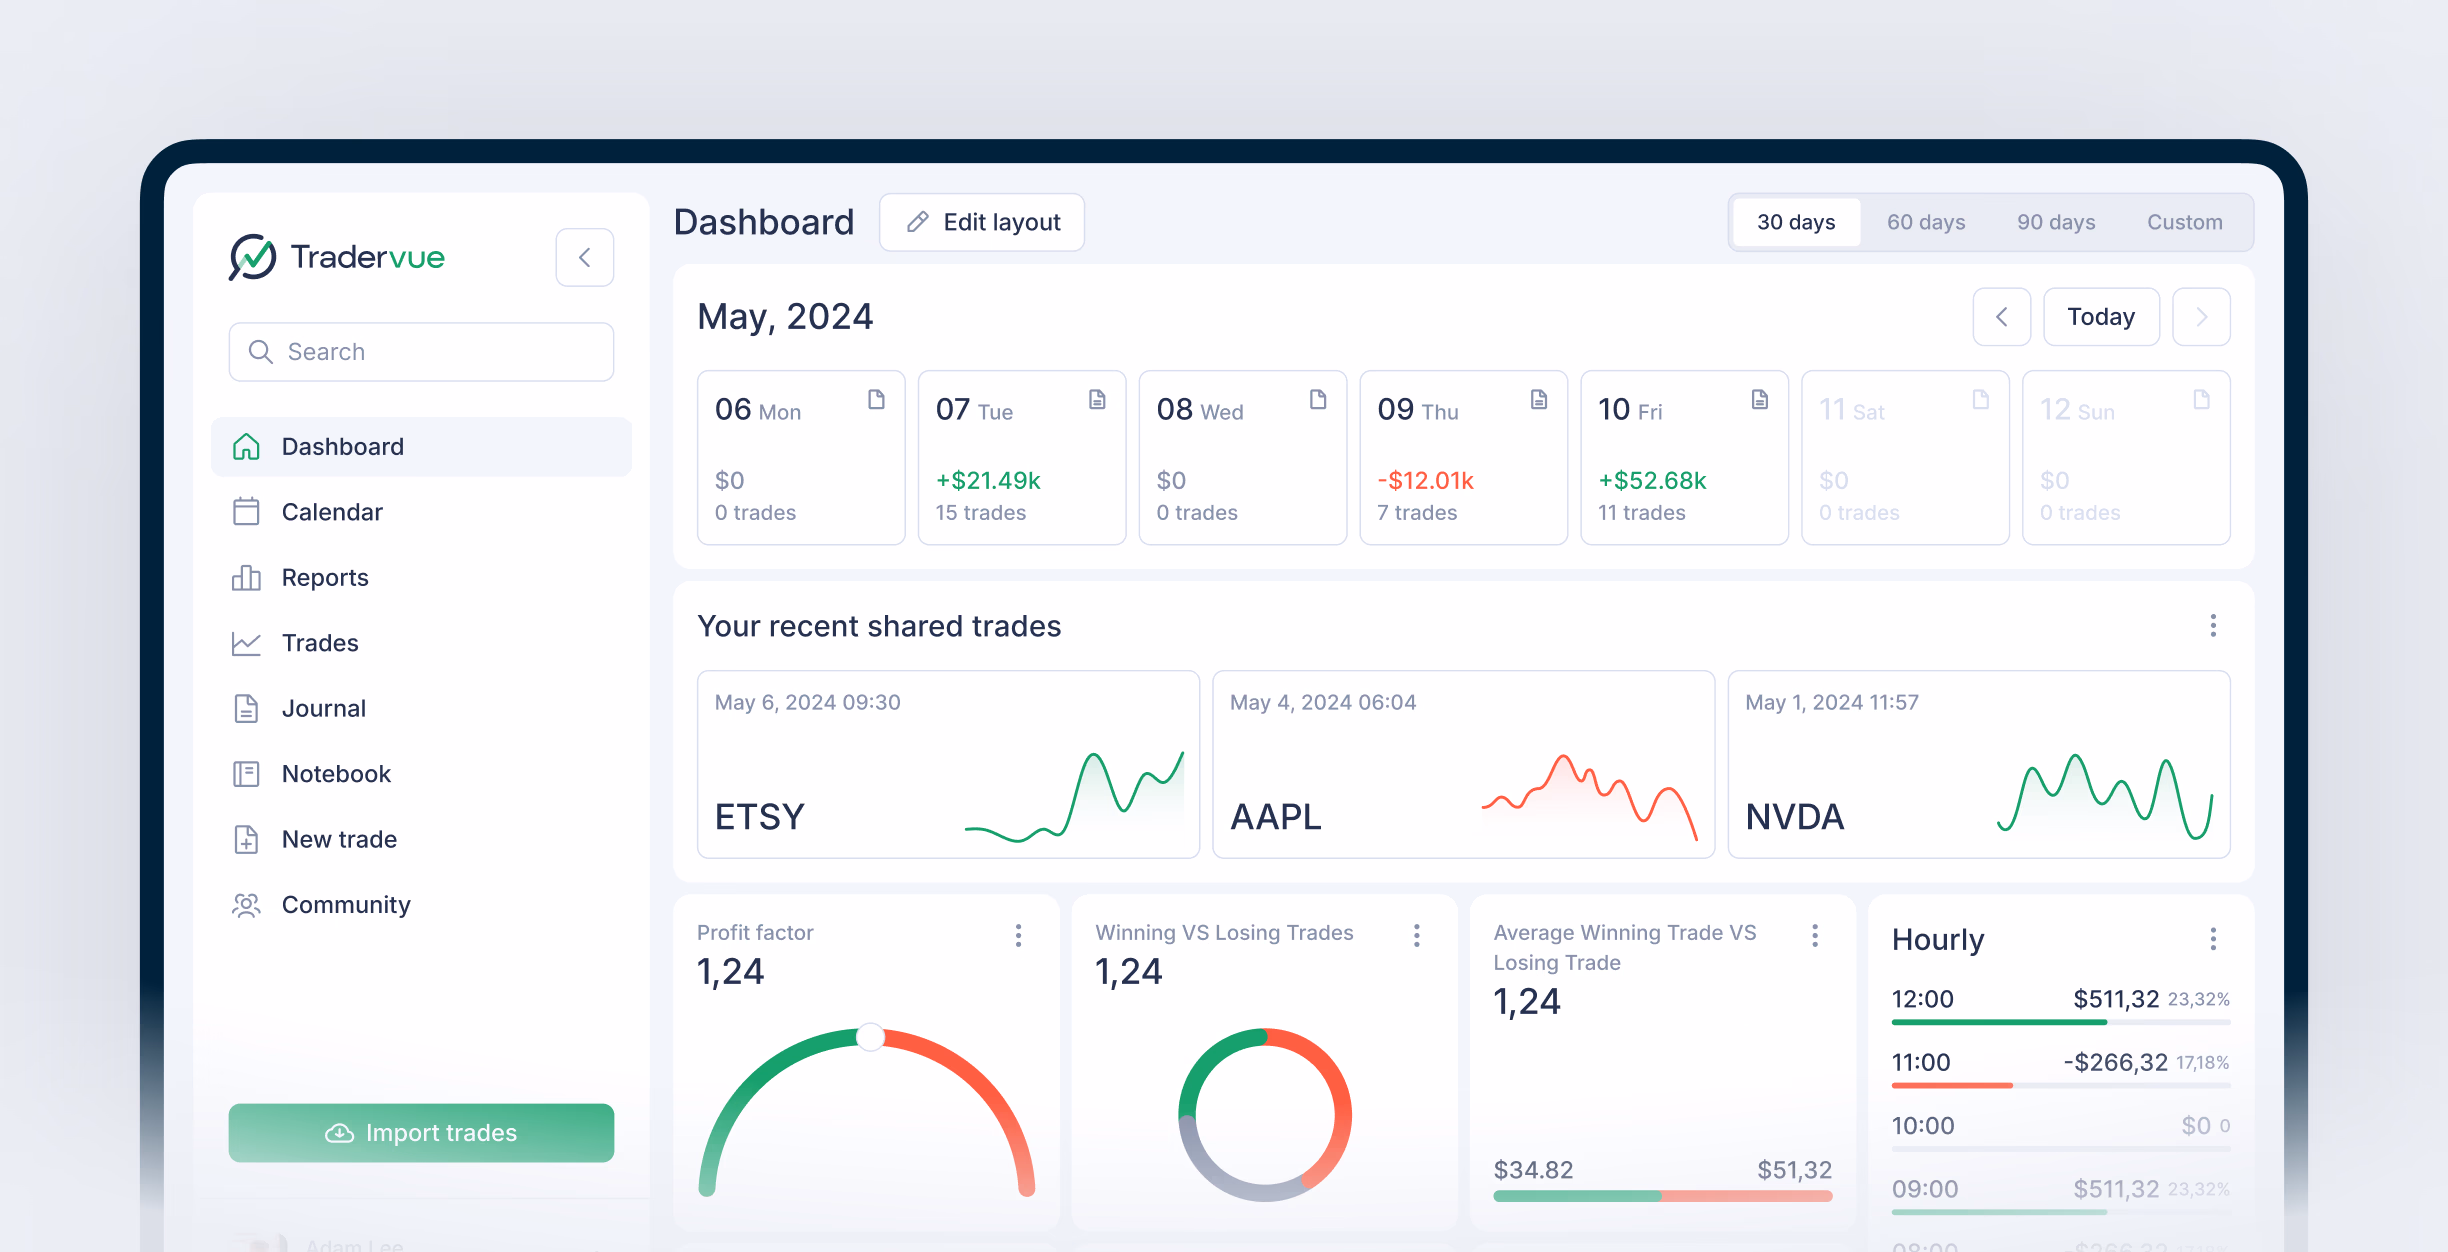Image resolution: width=2448 pixels, height=1252 pixels.
Task: Open options menu for recent shared trades
Action: tap(2213, 626)
